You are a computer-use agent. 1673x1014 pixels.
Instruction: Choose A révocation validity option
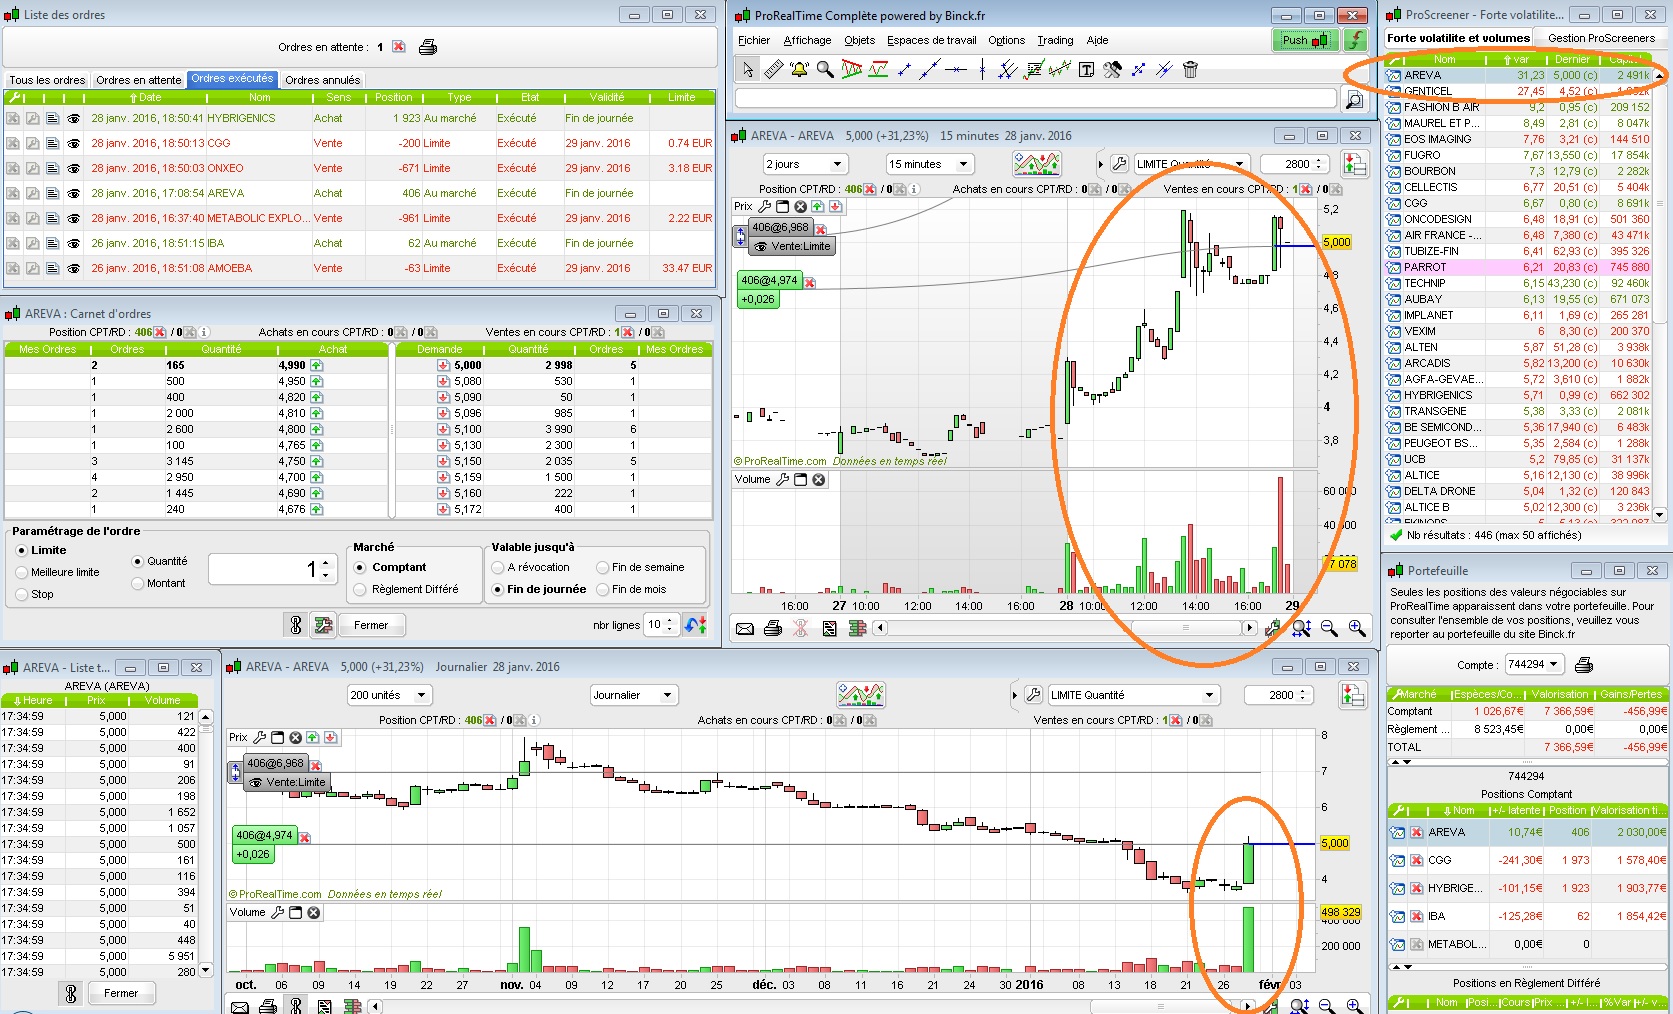pos(497,568)
